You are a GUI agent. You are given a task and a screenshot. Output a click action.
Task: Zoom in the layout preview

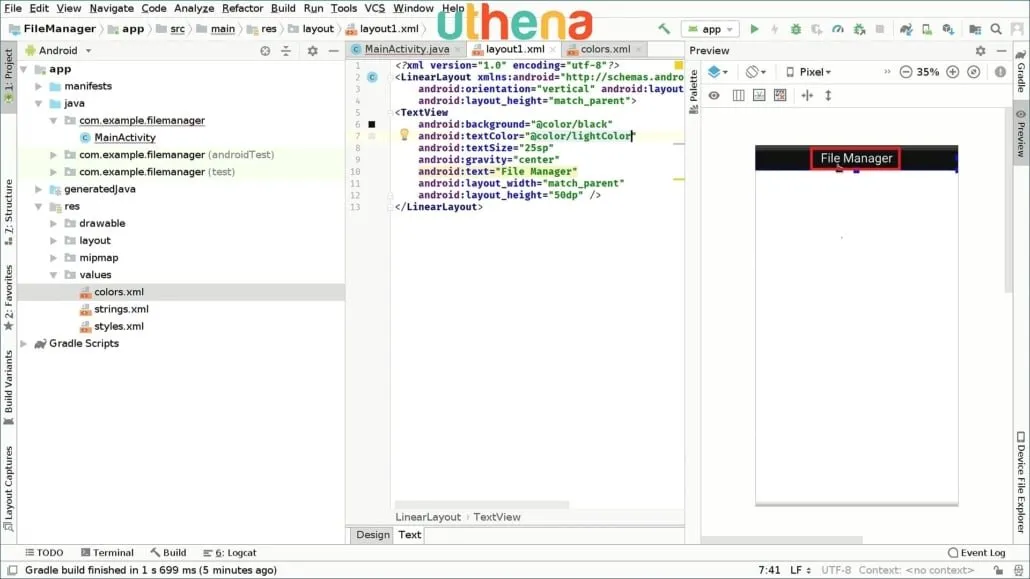click(952, 72)
